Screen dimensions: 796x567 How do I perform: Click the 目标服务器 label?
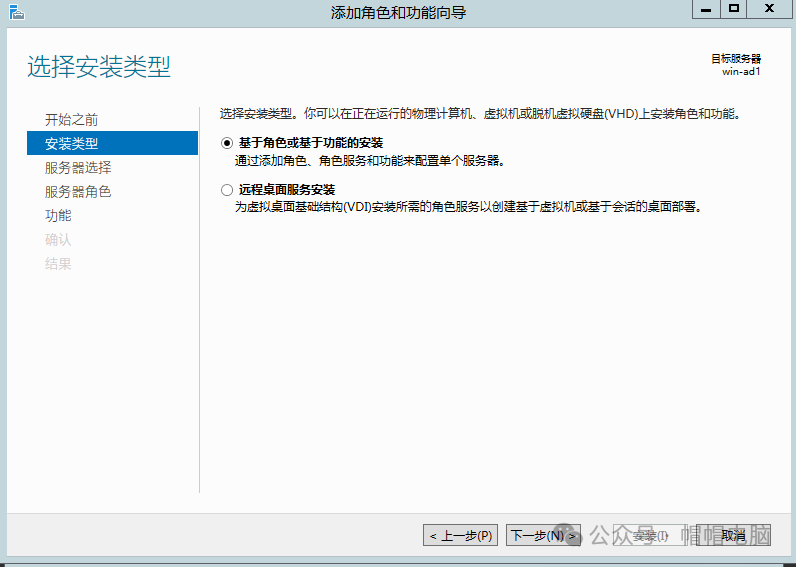736,59
